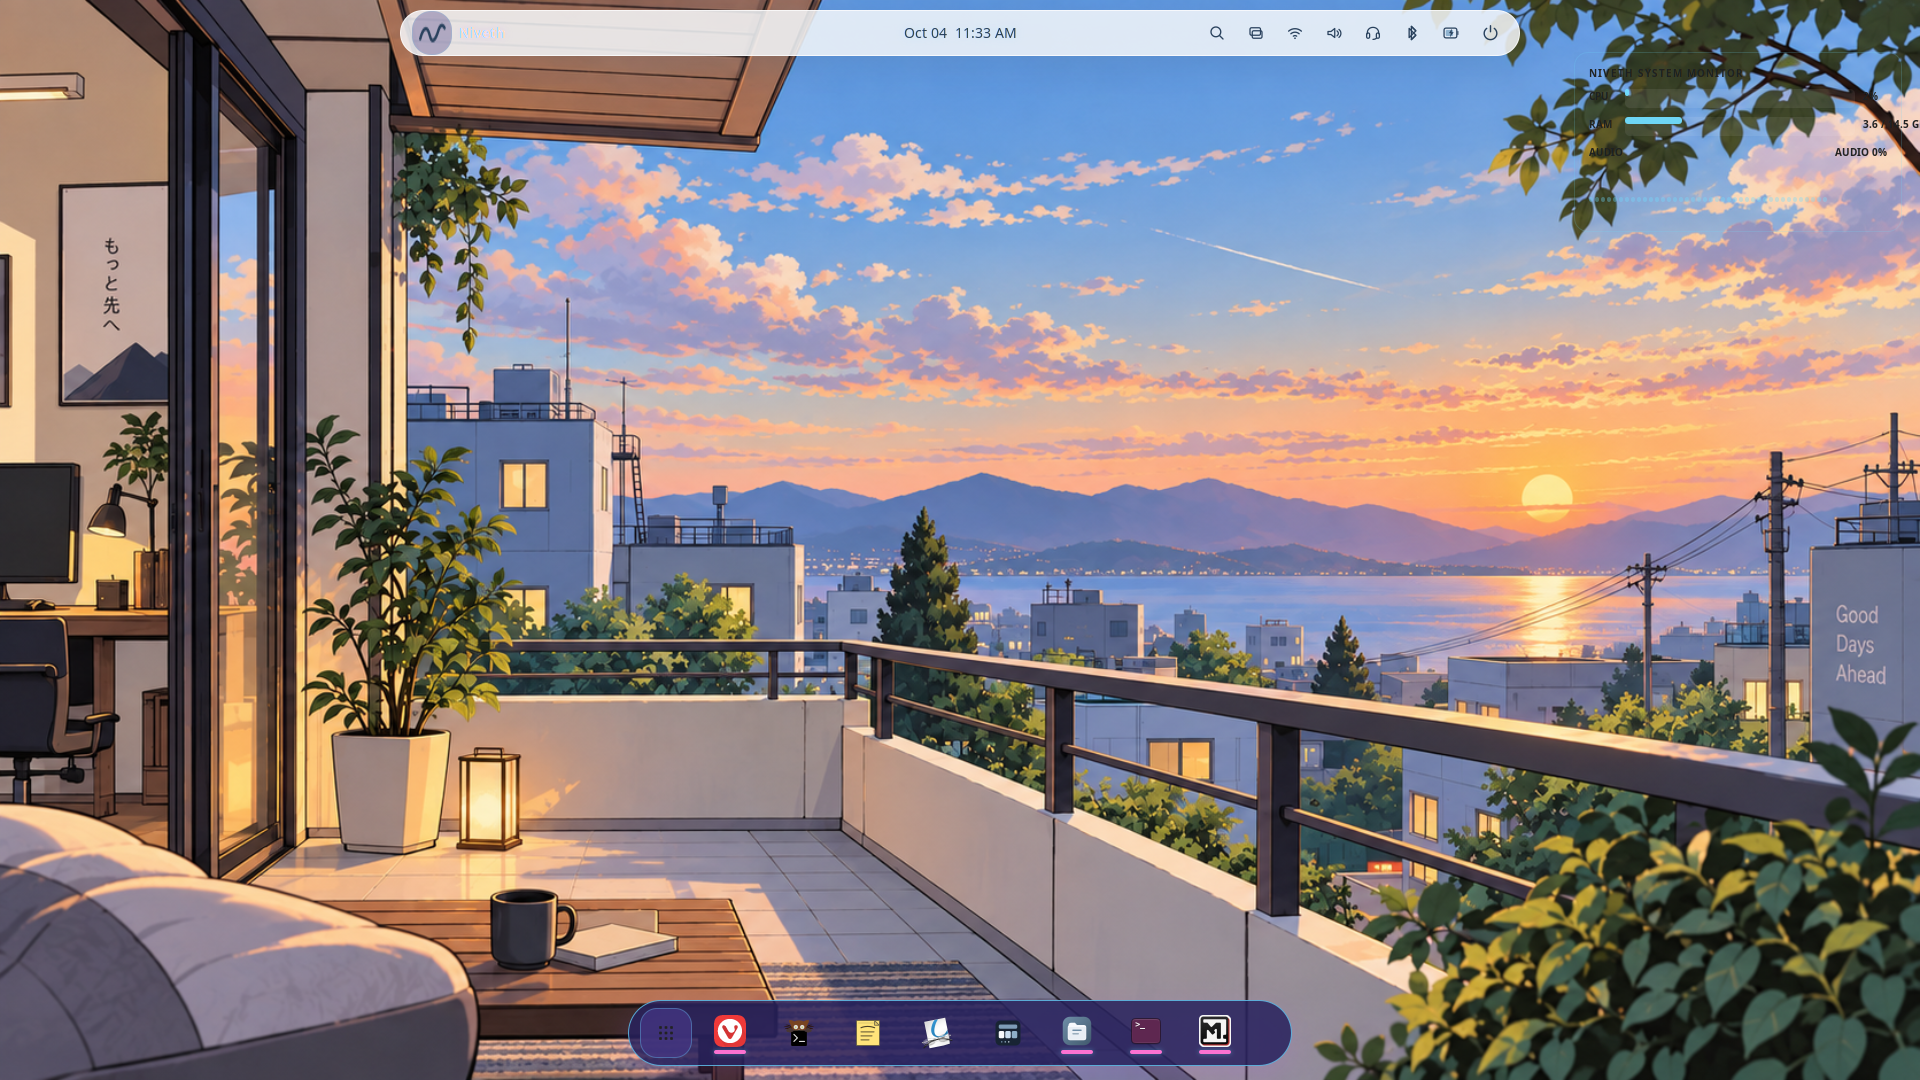The width and height of the screenshot is (1920, 1080).
Task: Open the black-and-white M app icon
Action: click(x=1214, y=1031)
